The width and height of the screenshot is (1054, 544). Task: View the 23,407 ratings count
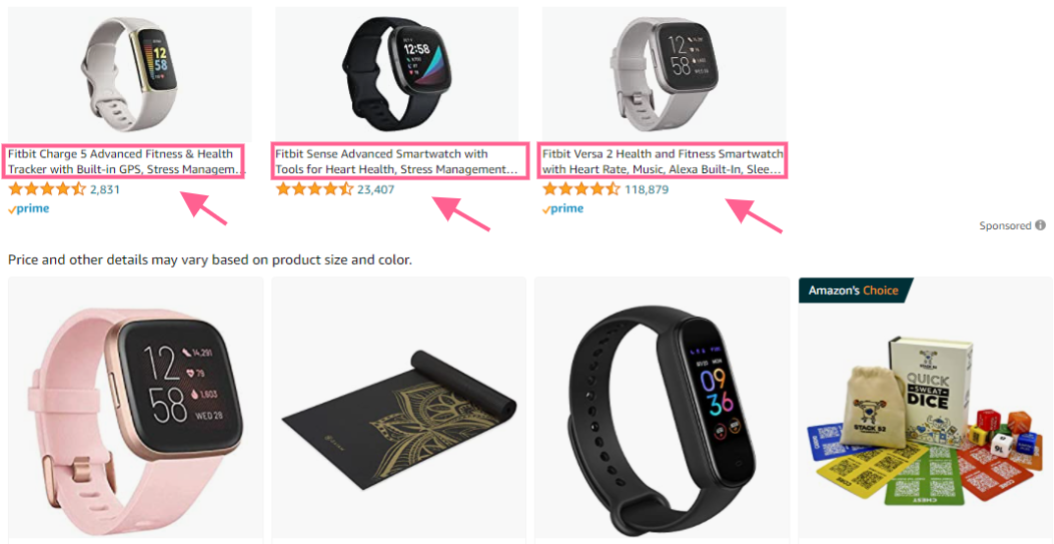click(x=376, y=190)
